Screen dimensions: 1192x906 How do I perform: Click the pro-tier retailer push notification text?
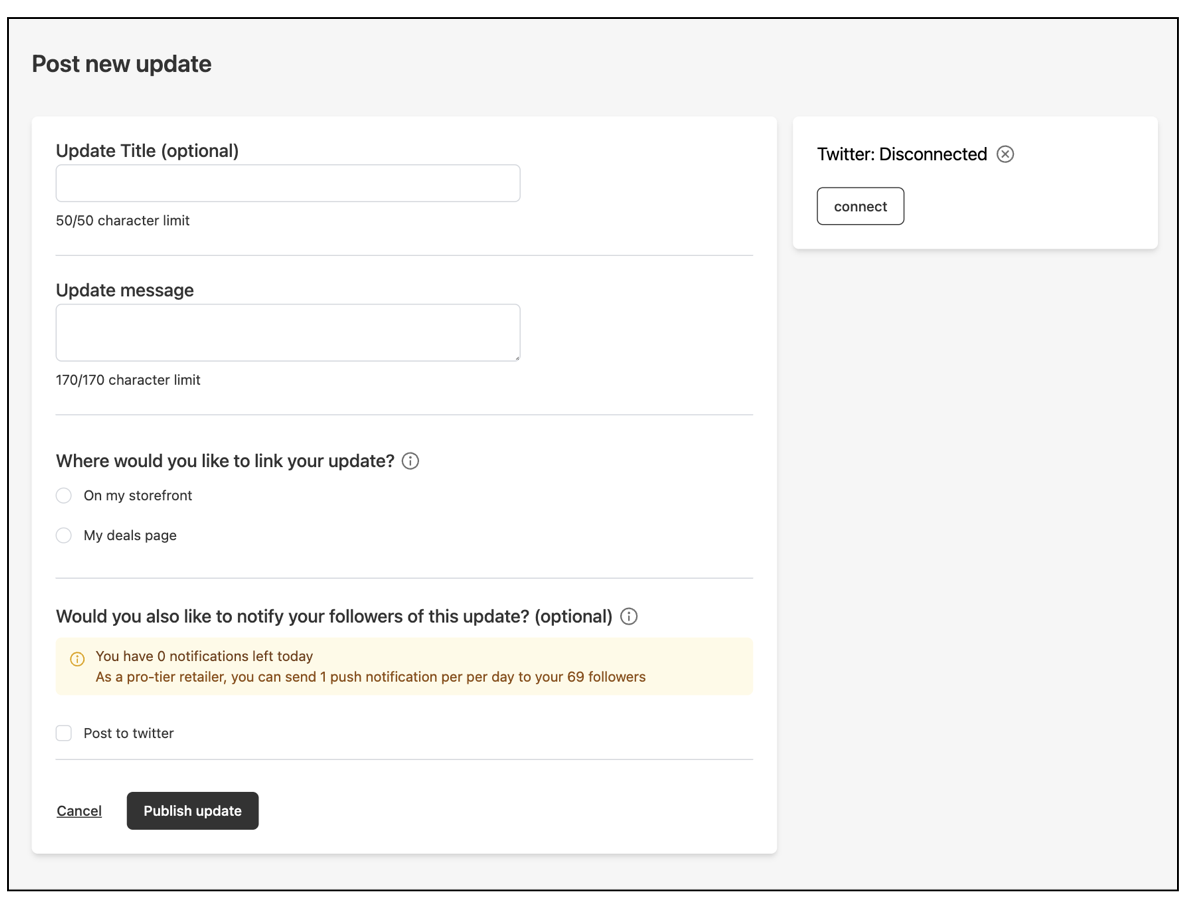click(x=370, y=677)
